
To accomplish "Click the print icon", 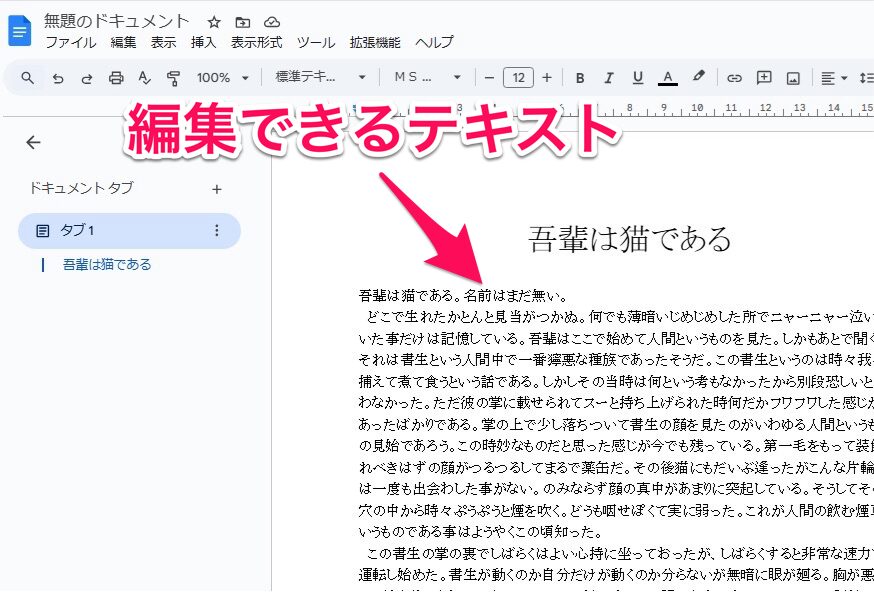I will click(x=116, y=78).
